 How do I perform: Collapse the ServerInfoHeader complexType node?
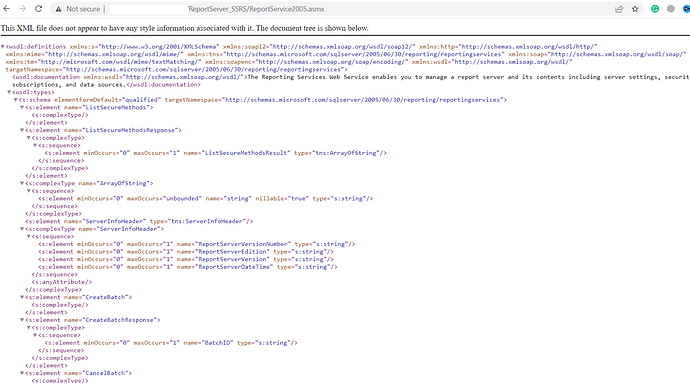[22, 228]
